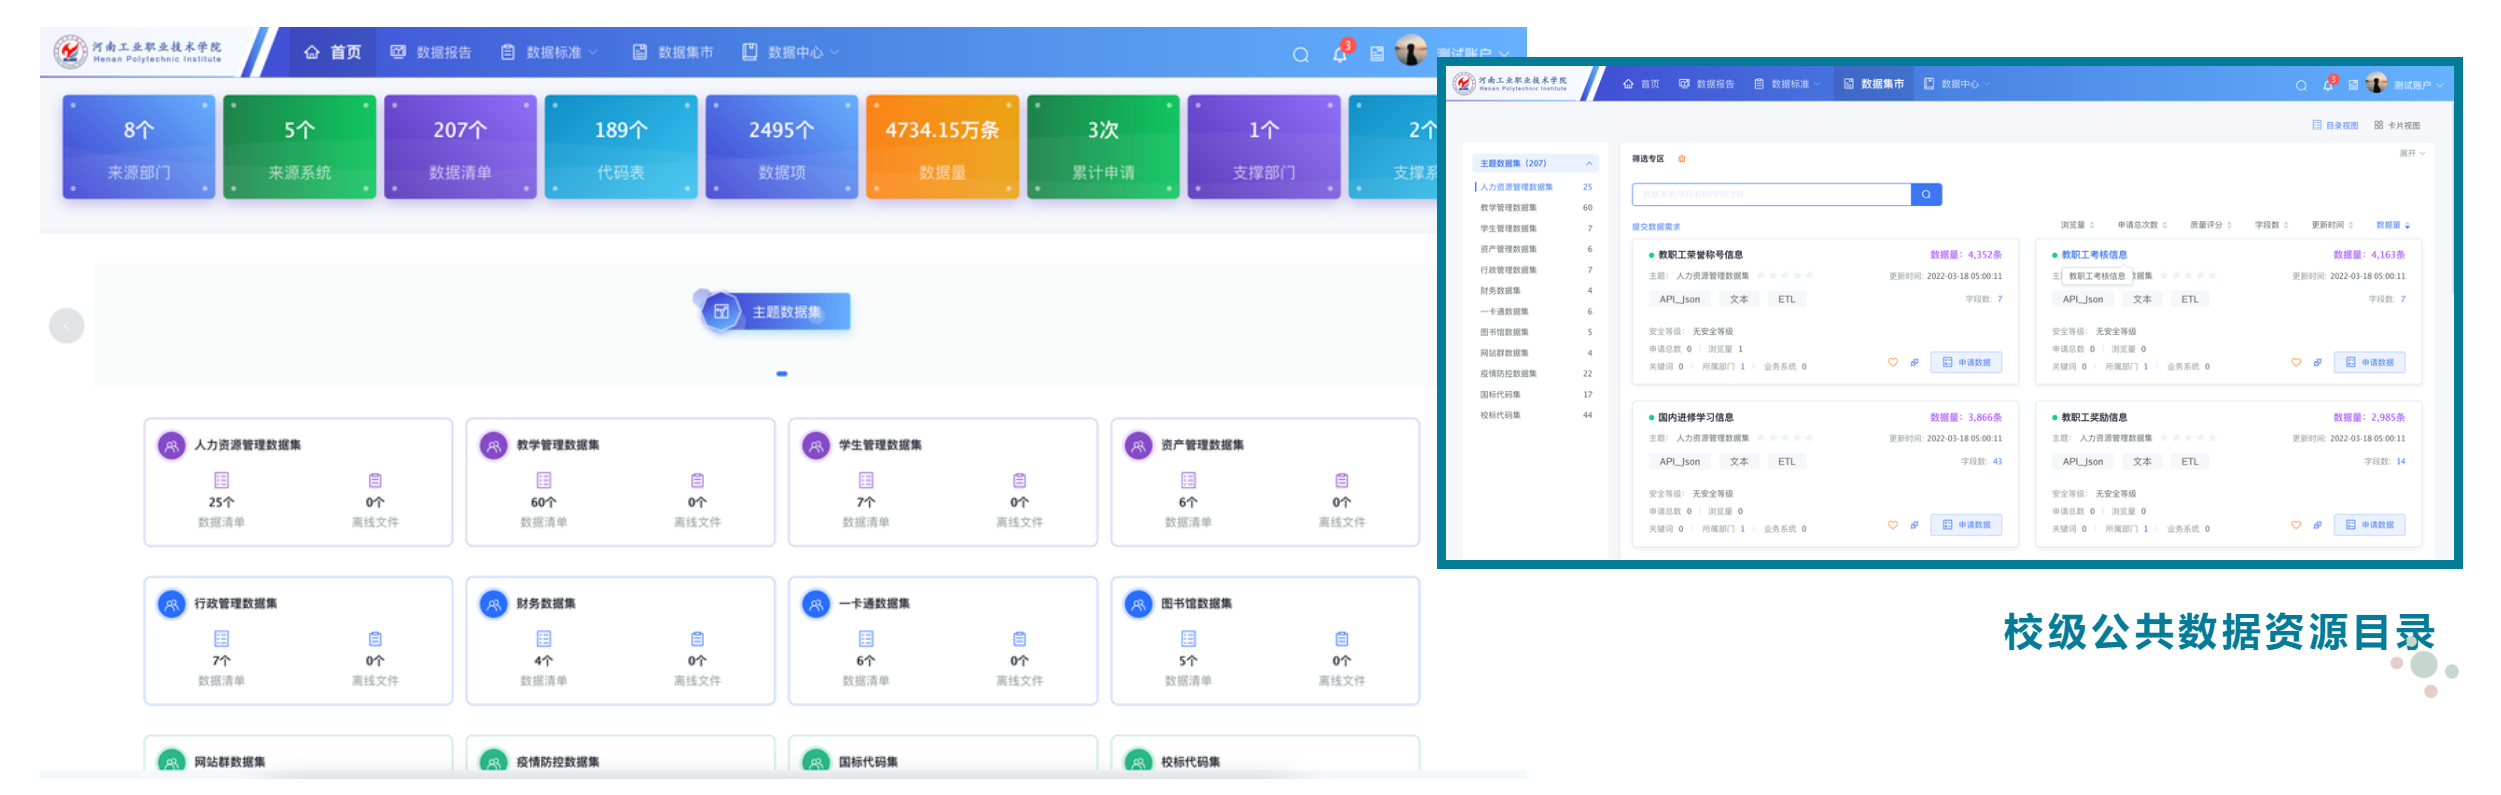Open the 数据标准 dropdown in the homepage navigation

click(550, 52)
